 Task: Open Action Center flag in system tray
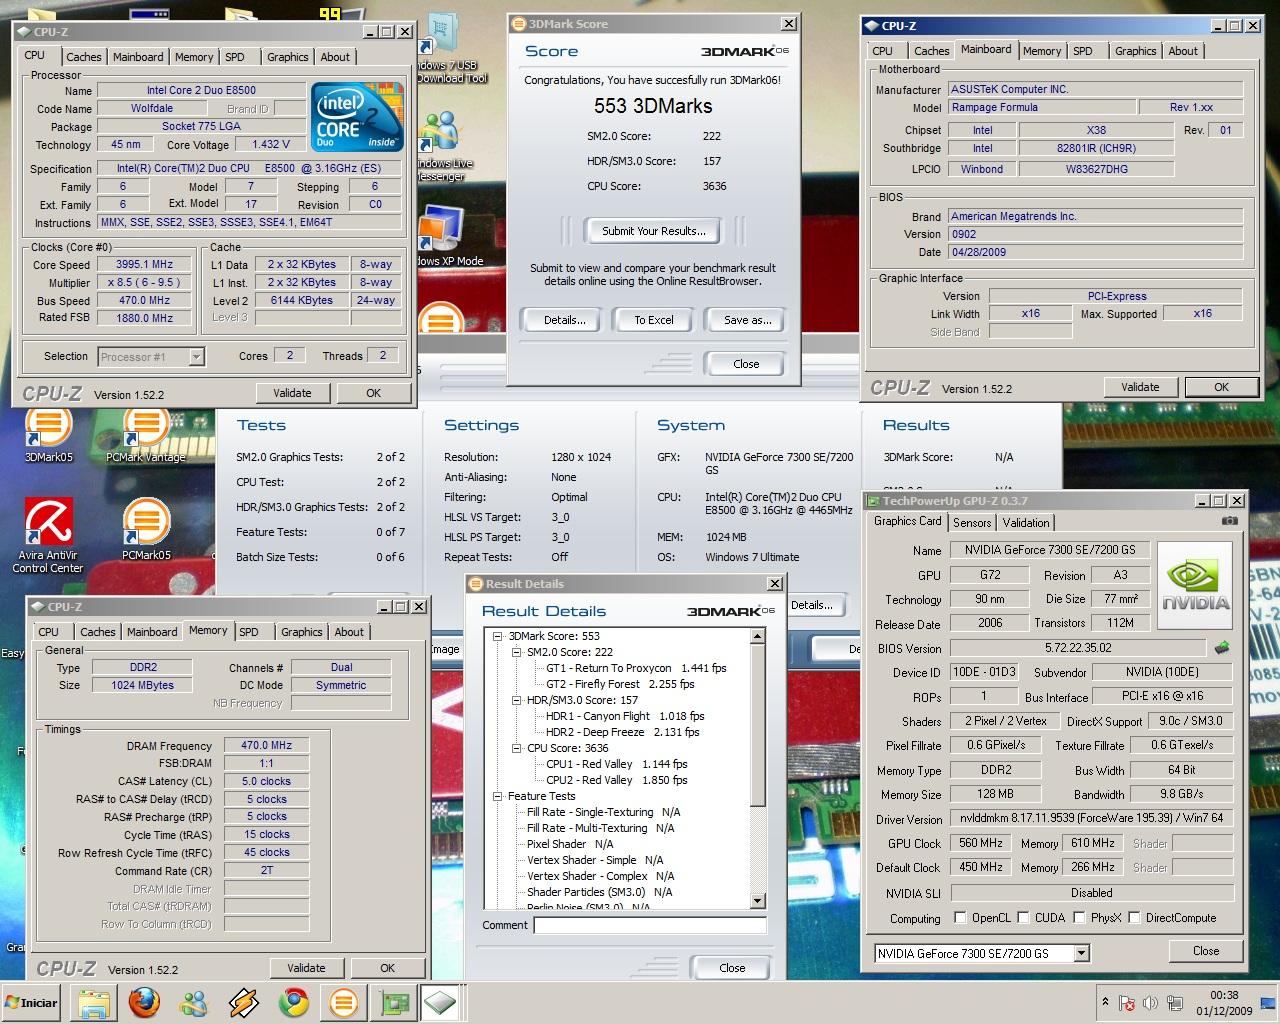tap(1126, 1003)
